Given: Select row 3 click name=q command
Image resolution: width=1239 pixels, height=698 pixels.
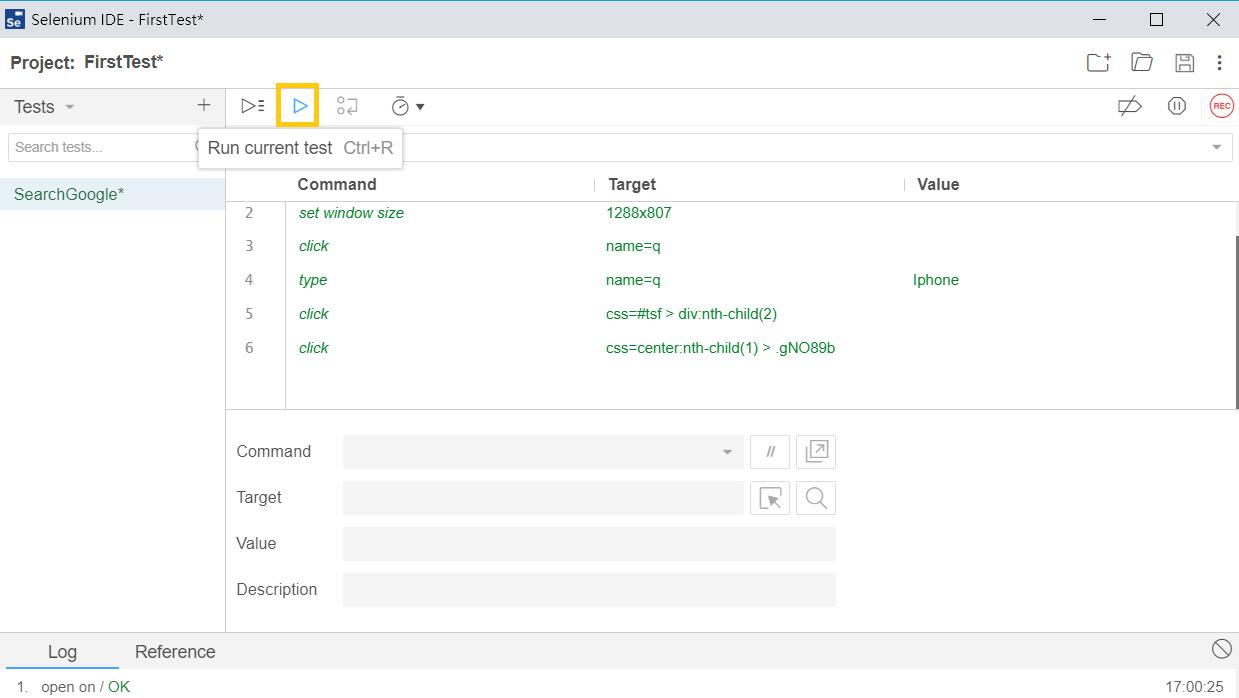Looking at the screenshot, I should tap(732, 246).
